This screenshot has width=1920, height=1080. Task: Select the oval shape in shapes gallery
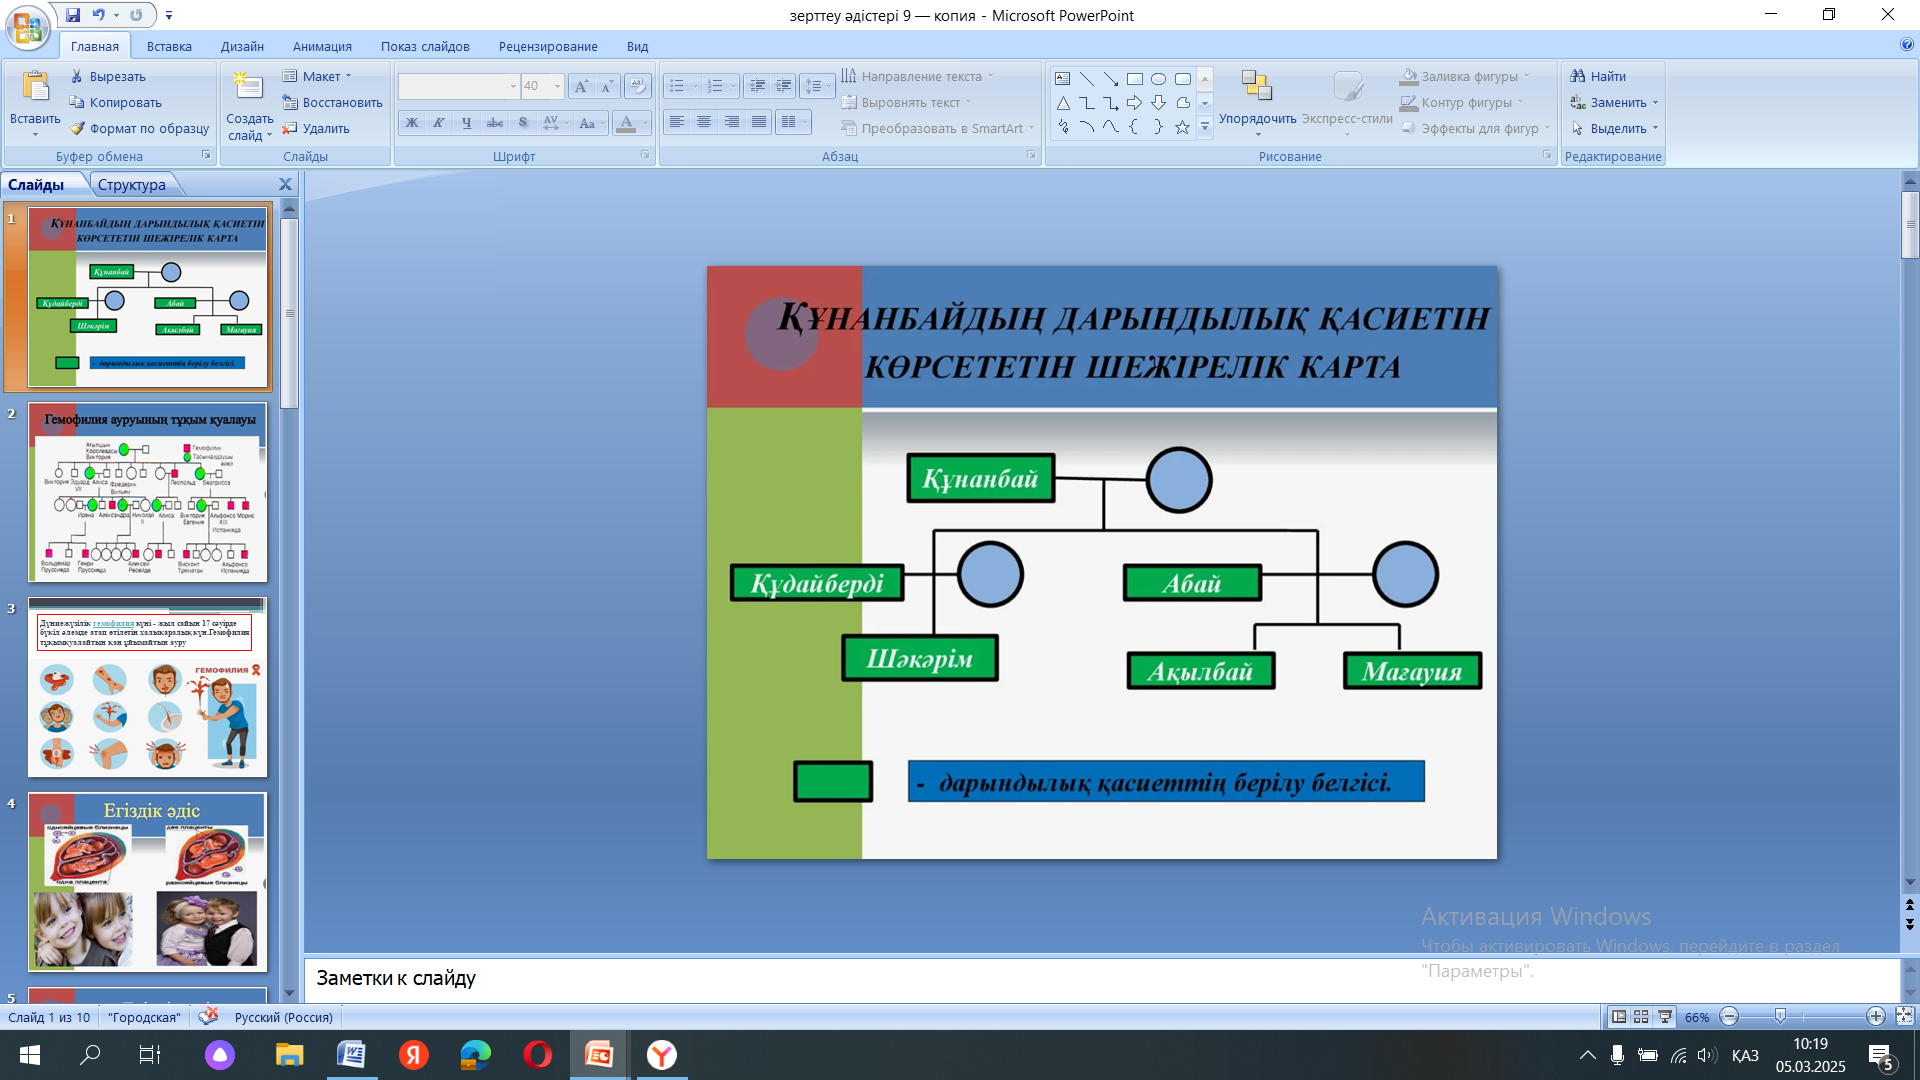pos(1158,78)
